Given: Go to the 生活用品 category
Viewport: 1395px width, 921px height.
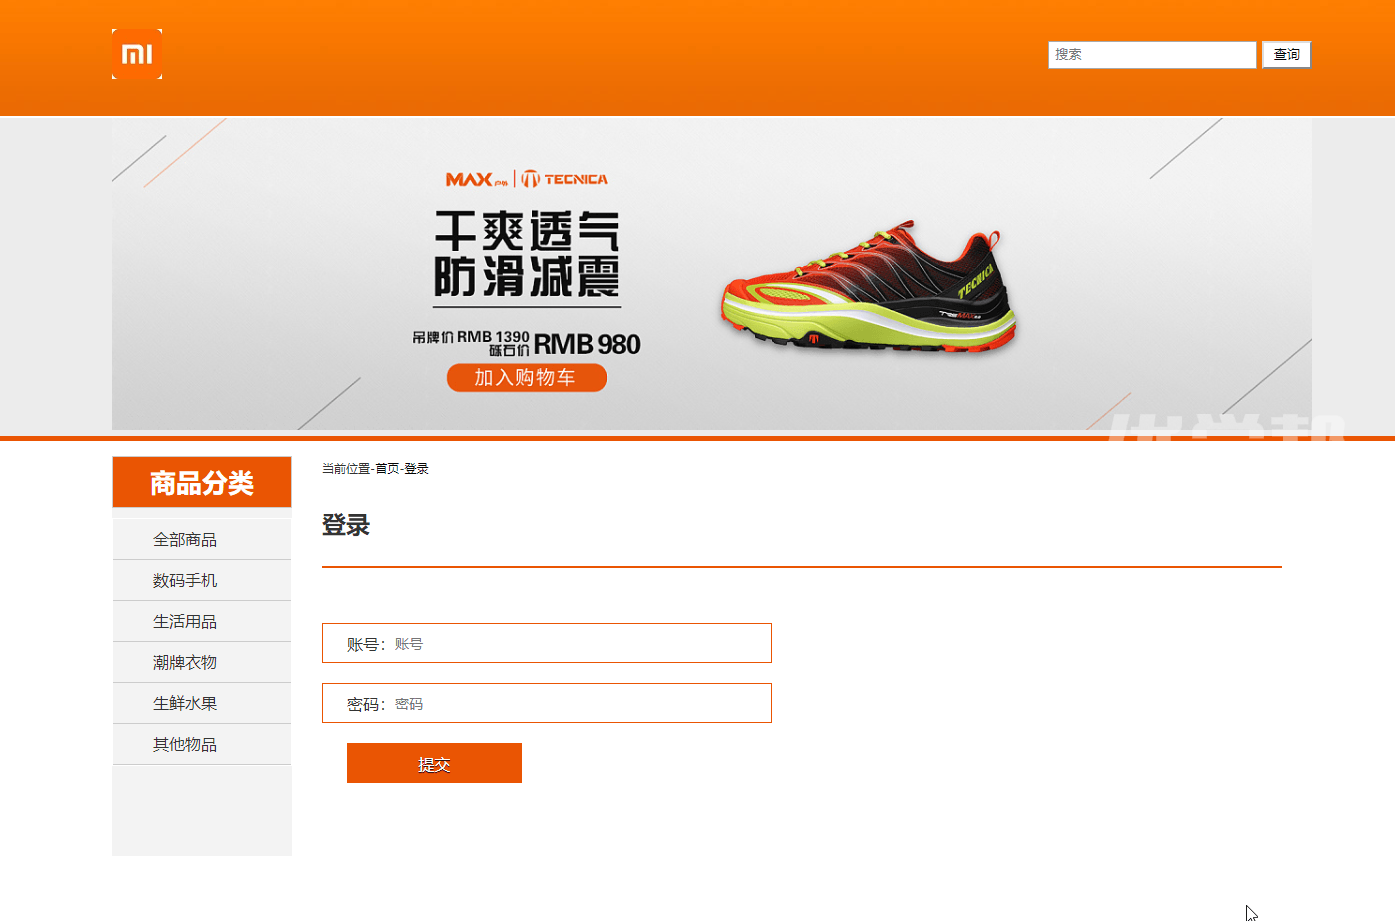Looking at the screenshot, I should click(x=185, y=622).
